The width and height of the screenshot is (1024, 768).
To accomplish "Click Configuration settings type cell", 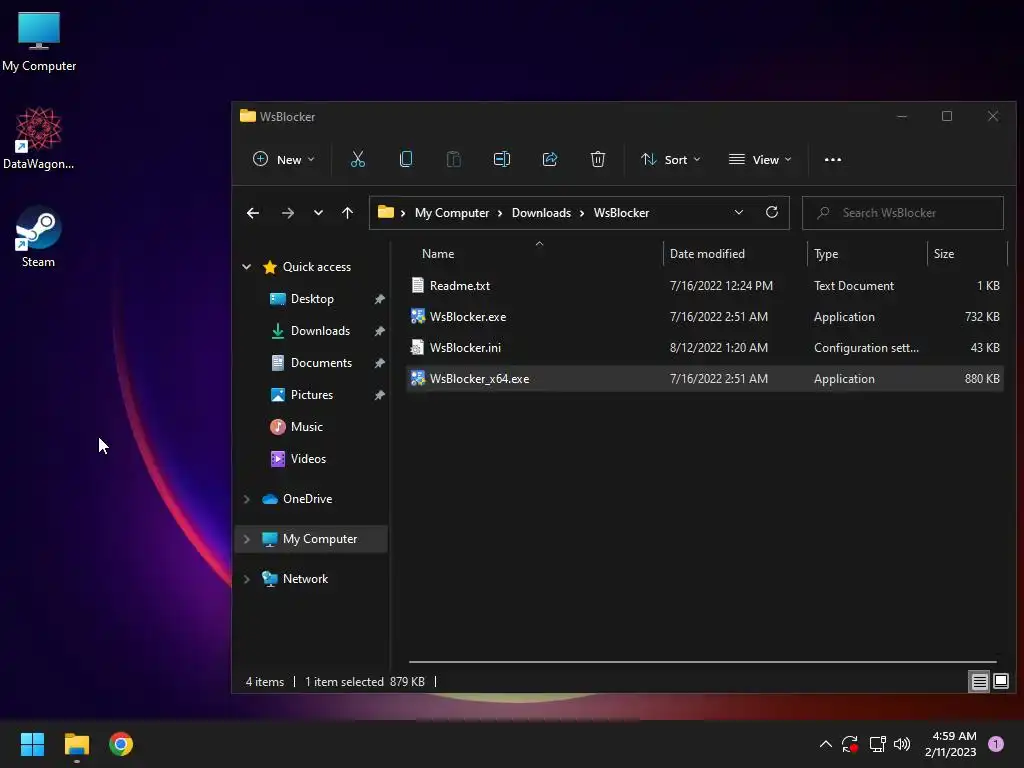I will pyautogui.click(x=866, y=347).
